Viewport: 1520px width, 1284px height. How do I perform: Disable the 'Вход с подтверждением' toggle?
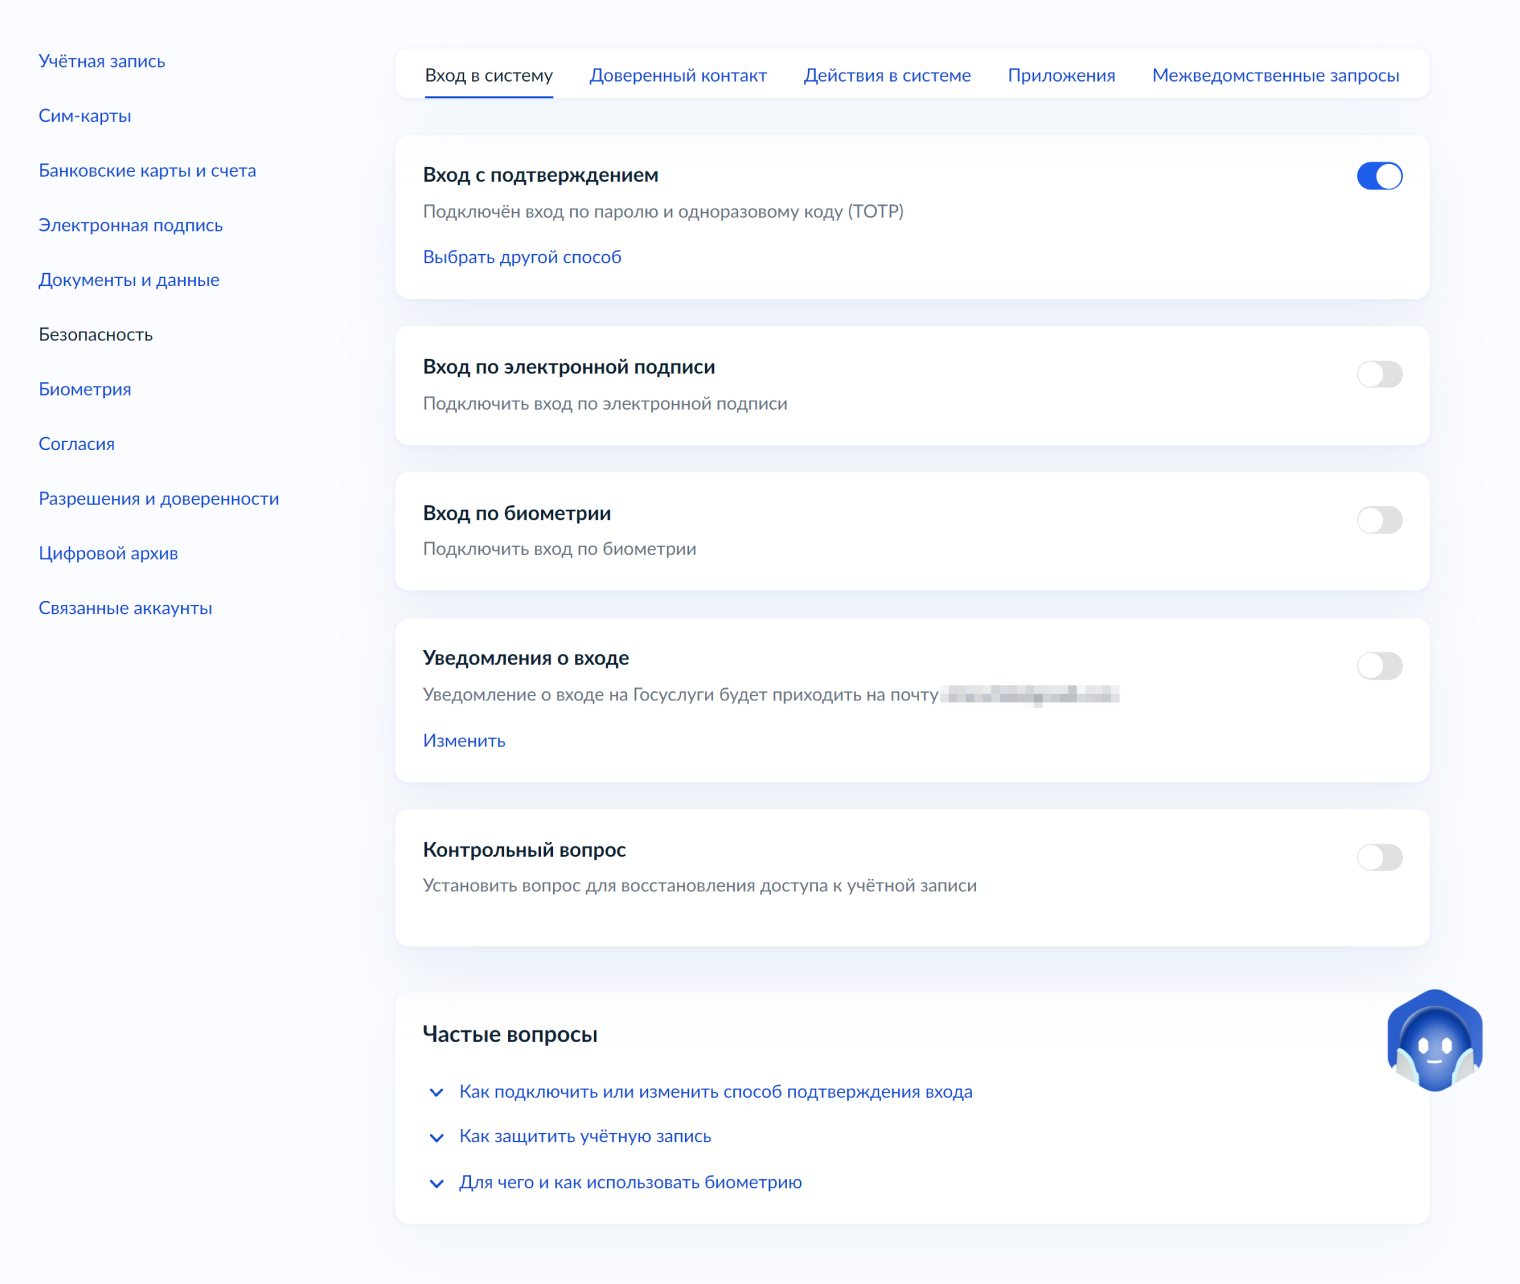coord(1379,176)
